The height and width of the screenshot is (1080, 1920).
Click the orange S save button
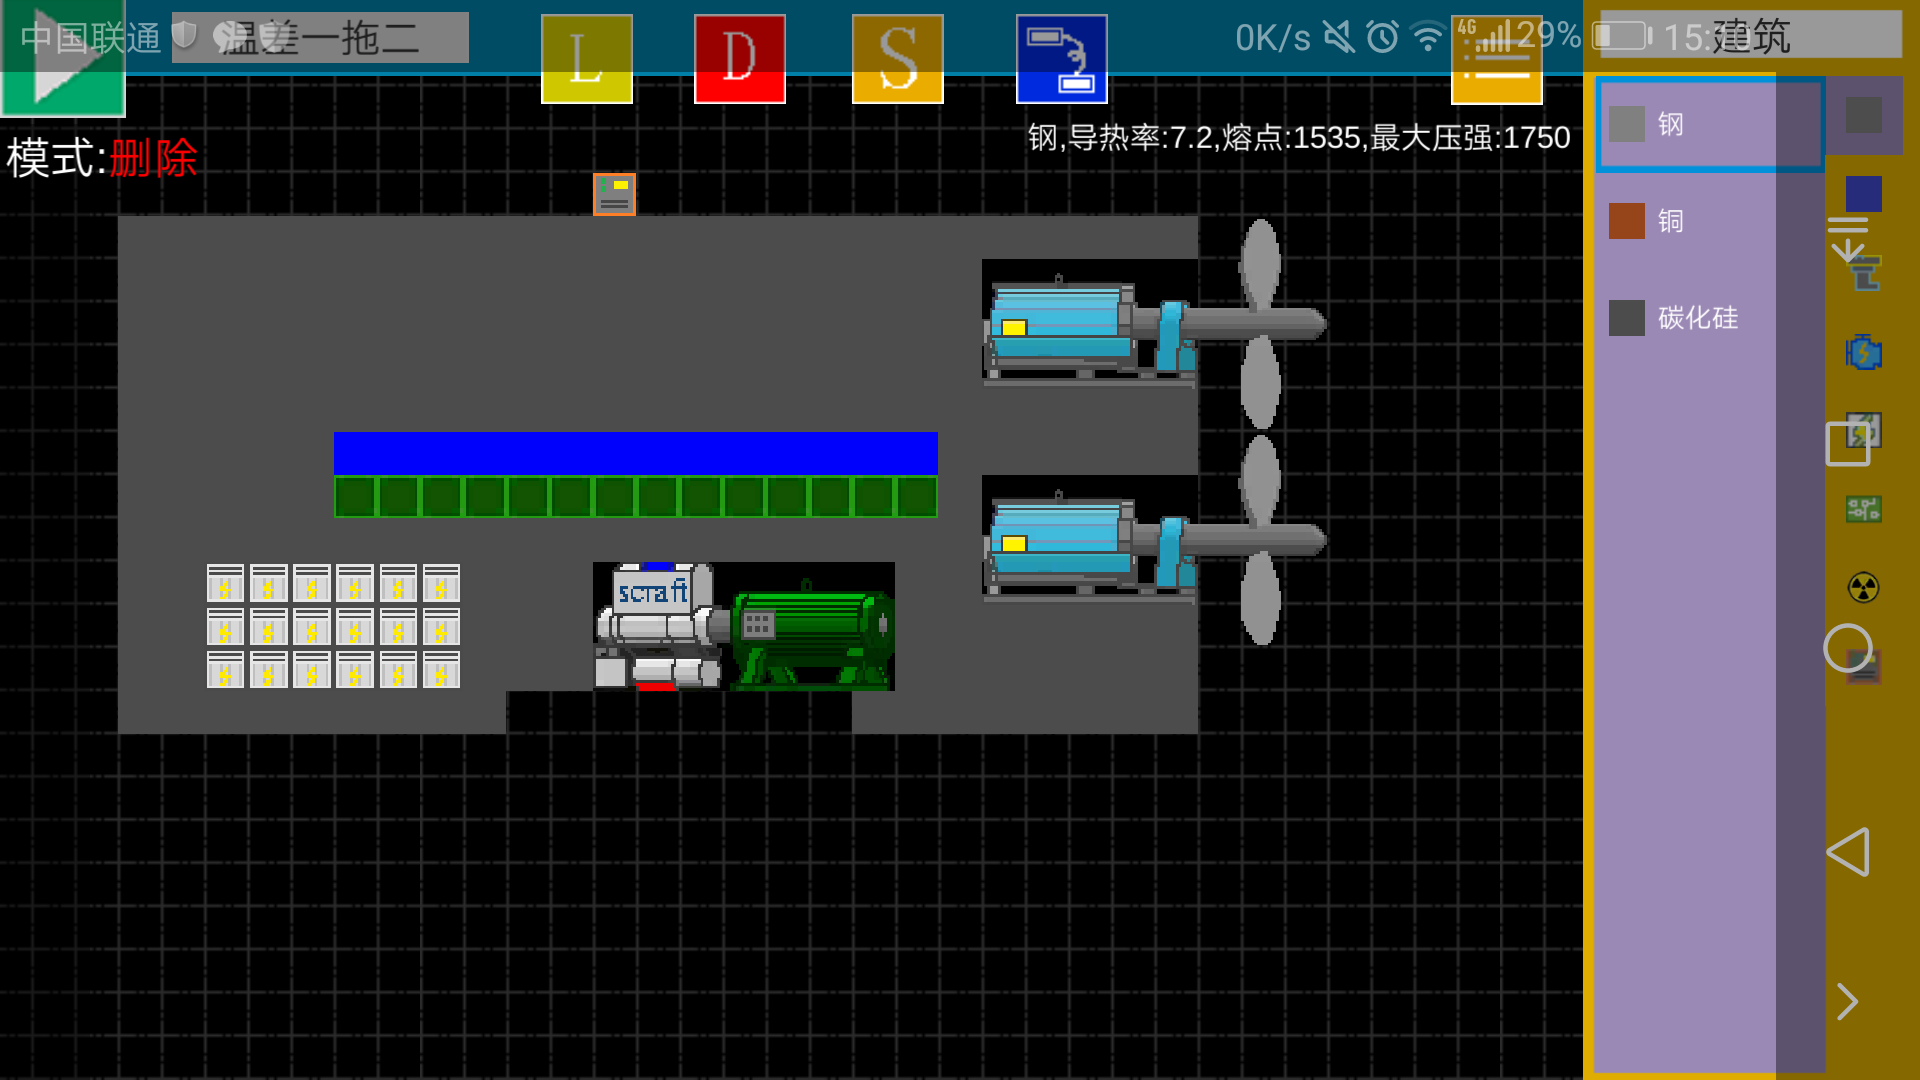[898, 59]
